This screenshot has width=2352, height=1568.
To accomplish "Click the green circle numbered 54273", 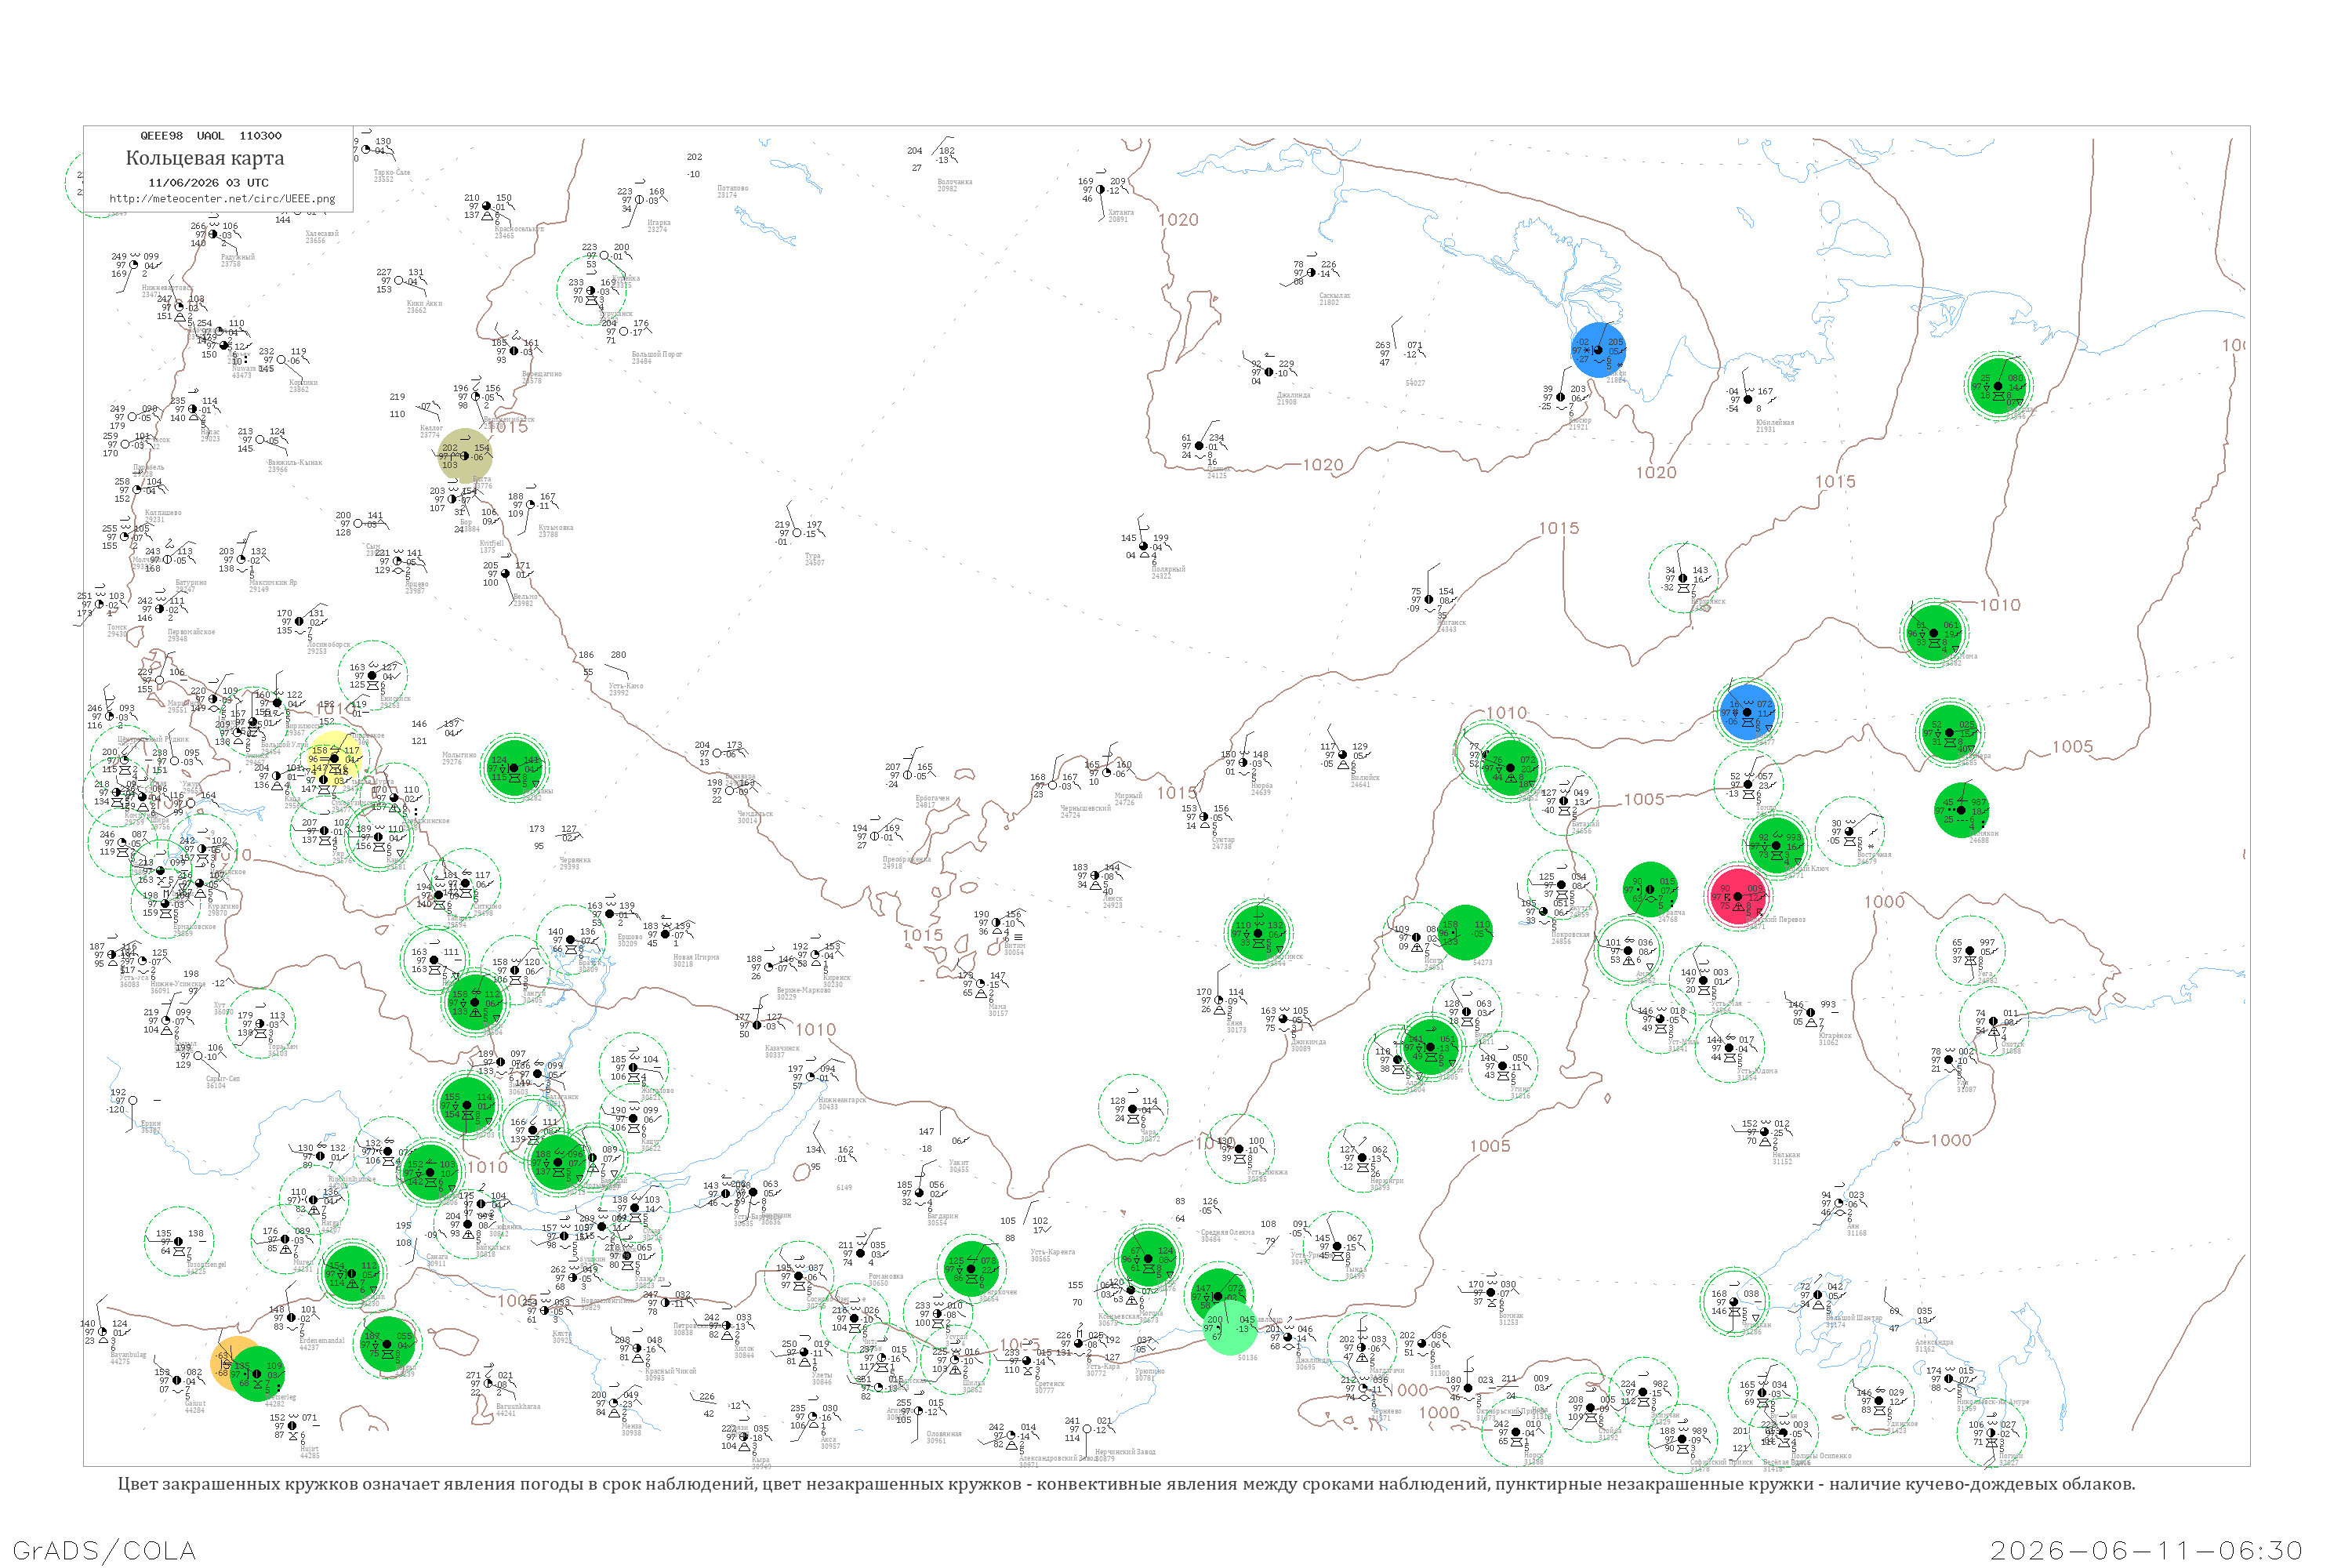I will tap(1465, 932).
